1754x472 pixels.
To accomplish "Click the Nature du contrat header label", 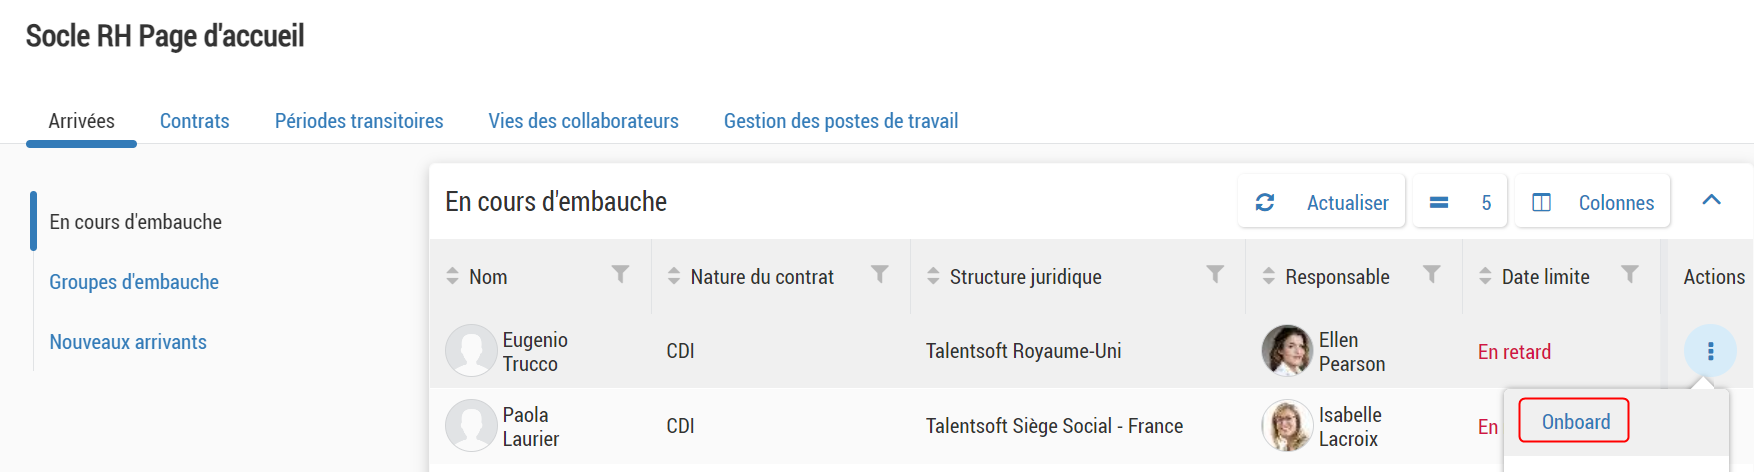I will tap(762, 277).
